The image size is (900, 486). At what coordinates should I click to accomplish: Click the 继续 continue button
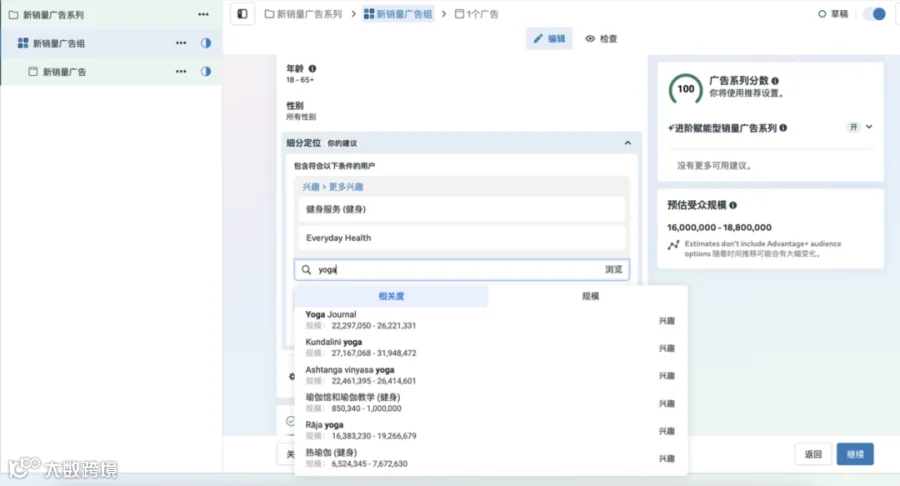coord(855,454)
